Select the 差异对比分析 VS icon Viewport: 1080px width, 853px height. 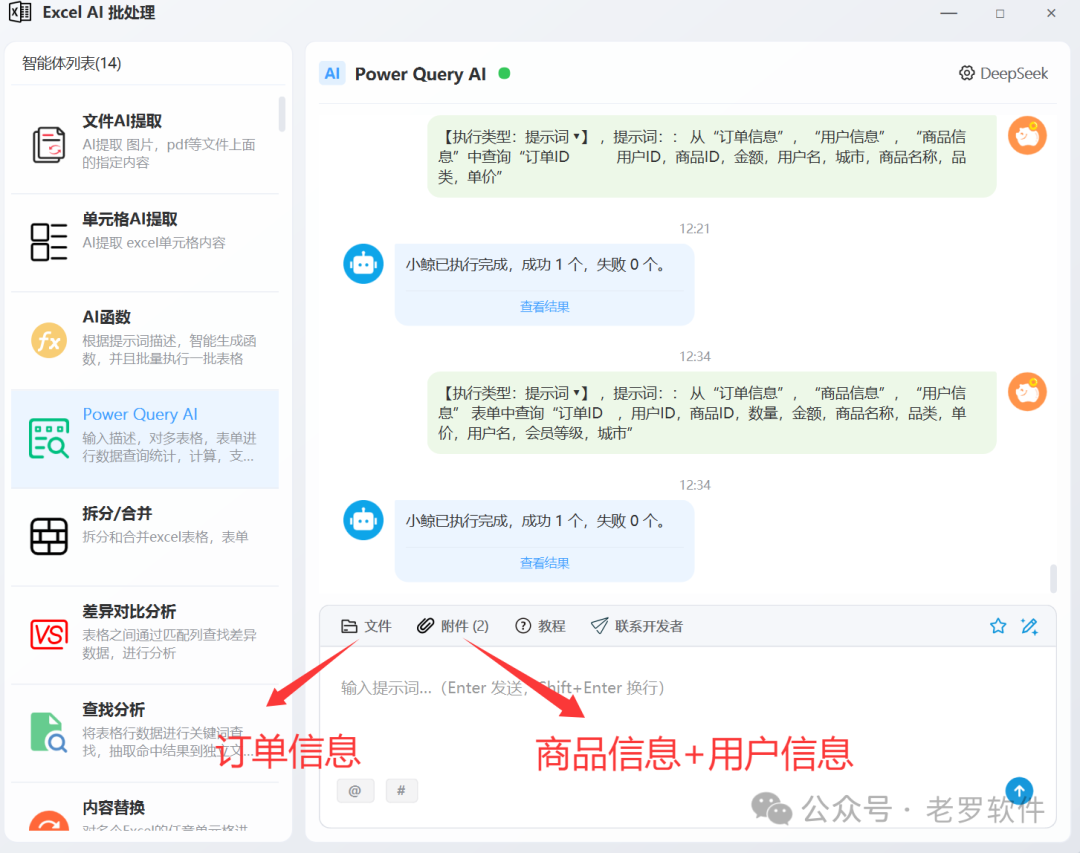coord(49,635)
